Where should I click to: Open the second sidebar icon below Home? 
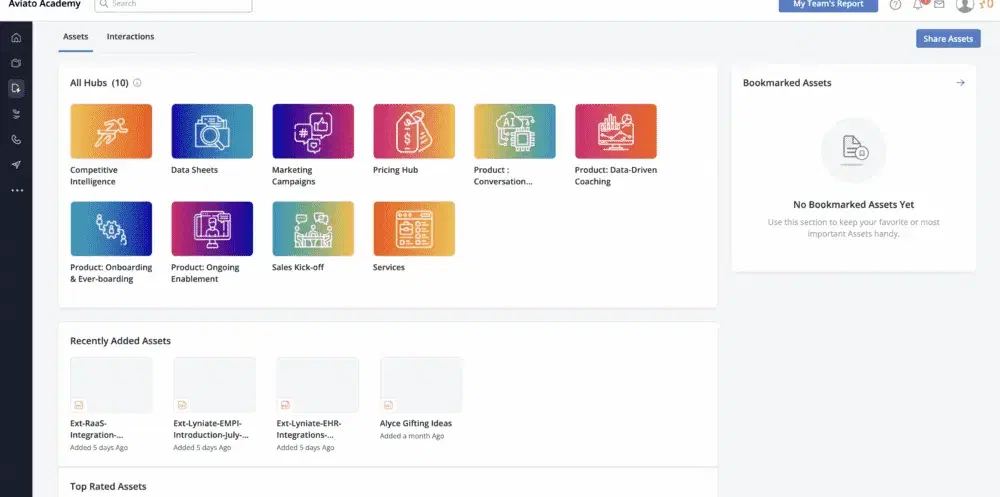[x=16, y=63]
